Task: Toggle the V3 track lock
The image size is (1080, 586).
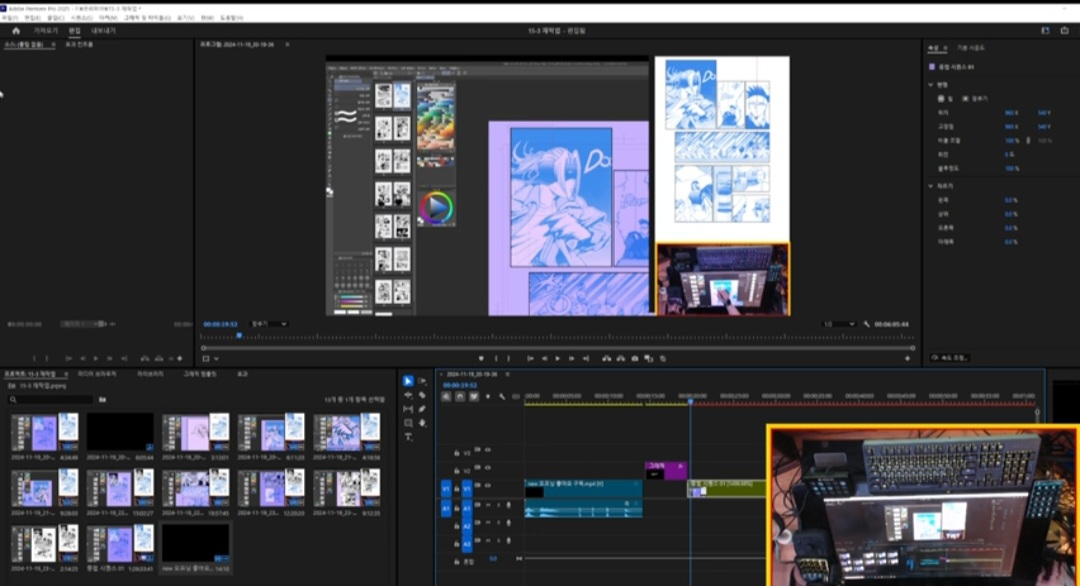Action: [456, 453]
